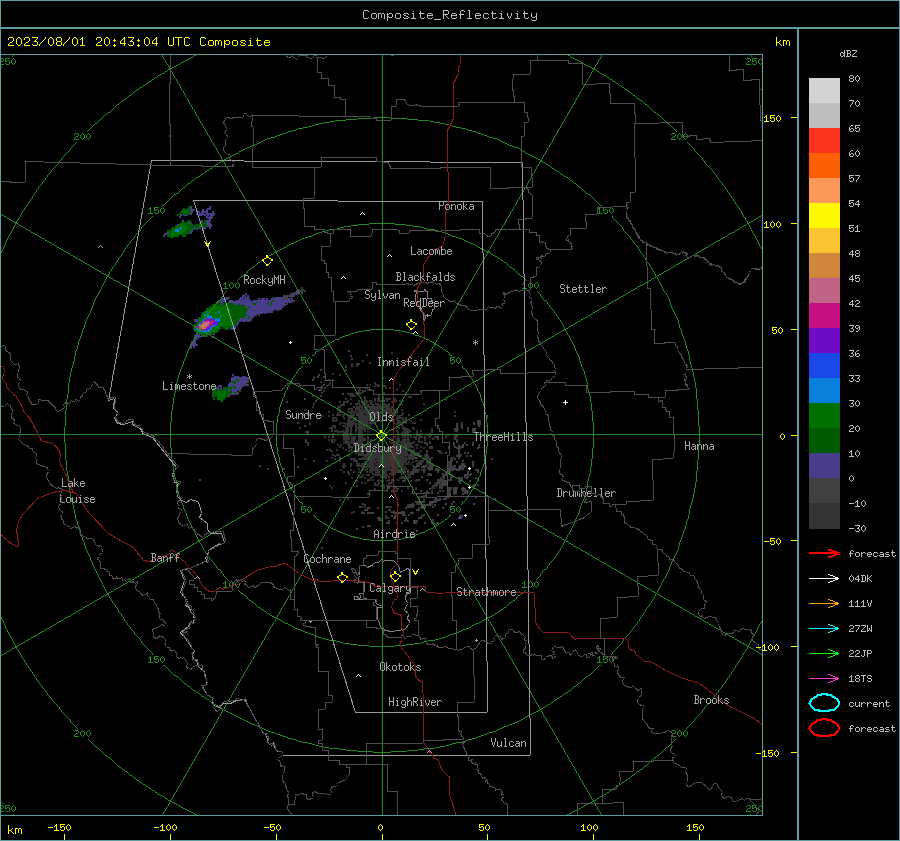This screenshot has height=841, width=900.
Task: Click the yellow diamond marker below Cochrane
Action: click(342, 578)
